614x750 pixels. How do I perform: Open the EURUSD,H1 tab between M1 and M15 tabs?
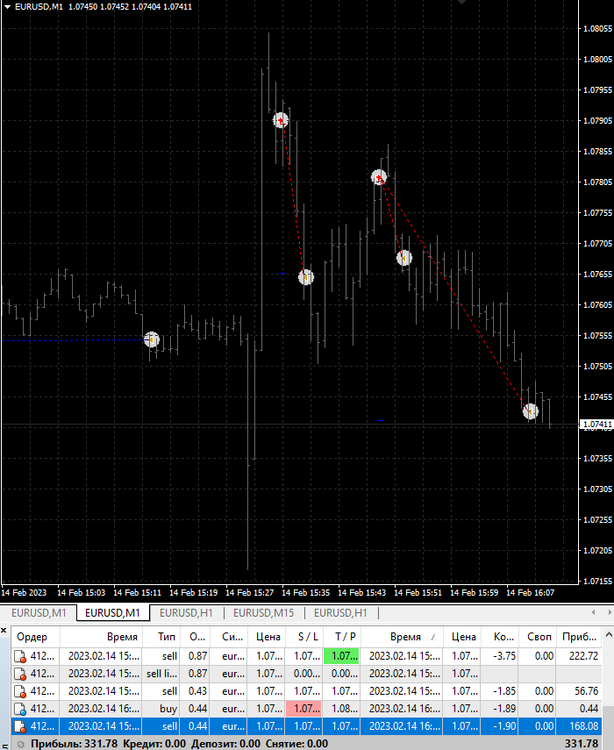[186, 613]
